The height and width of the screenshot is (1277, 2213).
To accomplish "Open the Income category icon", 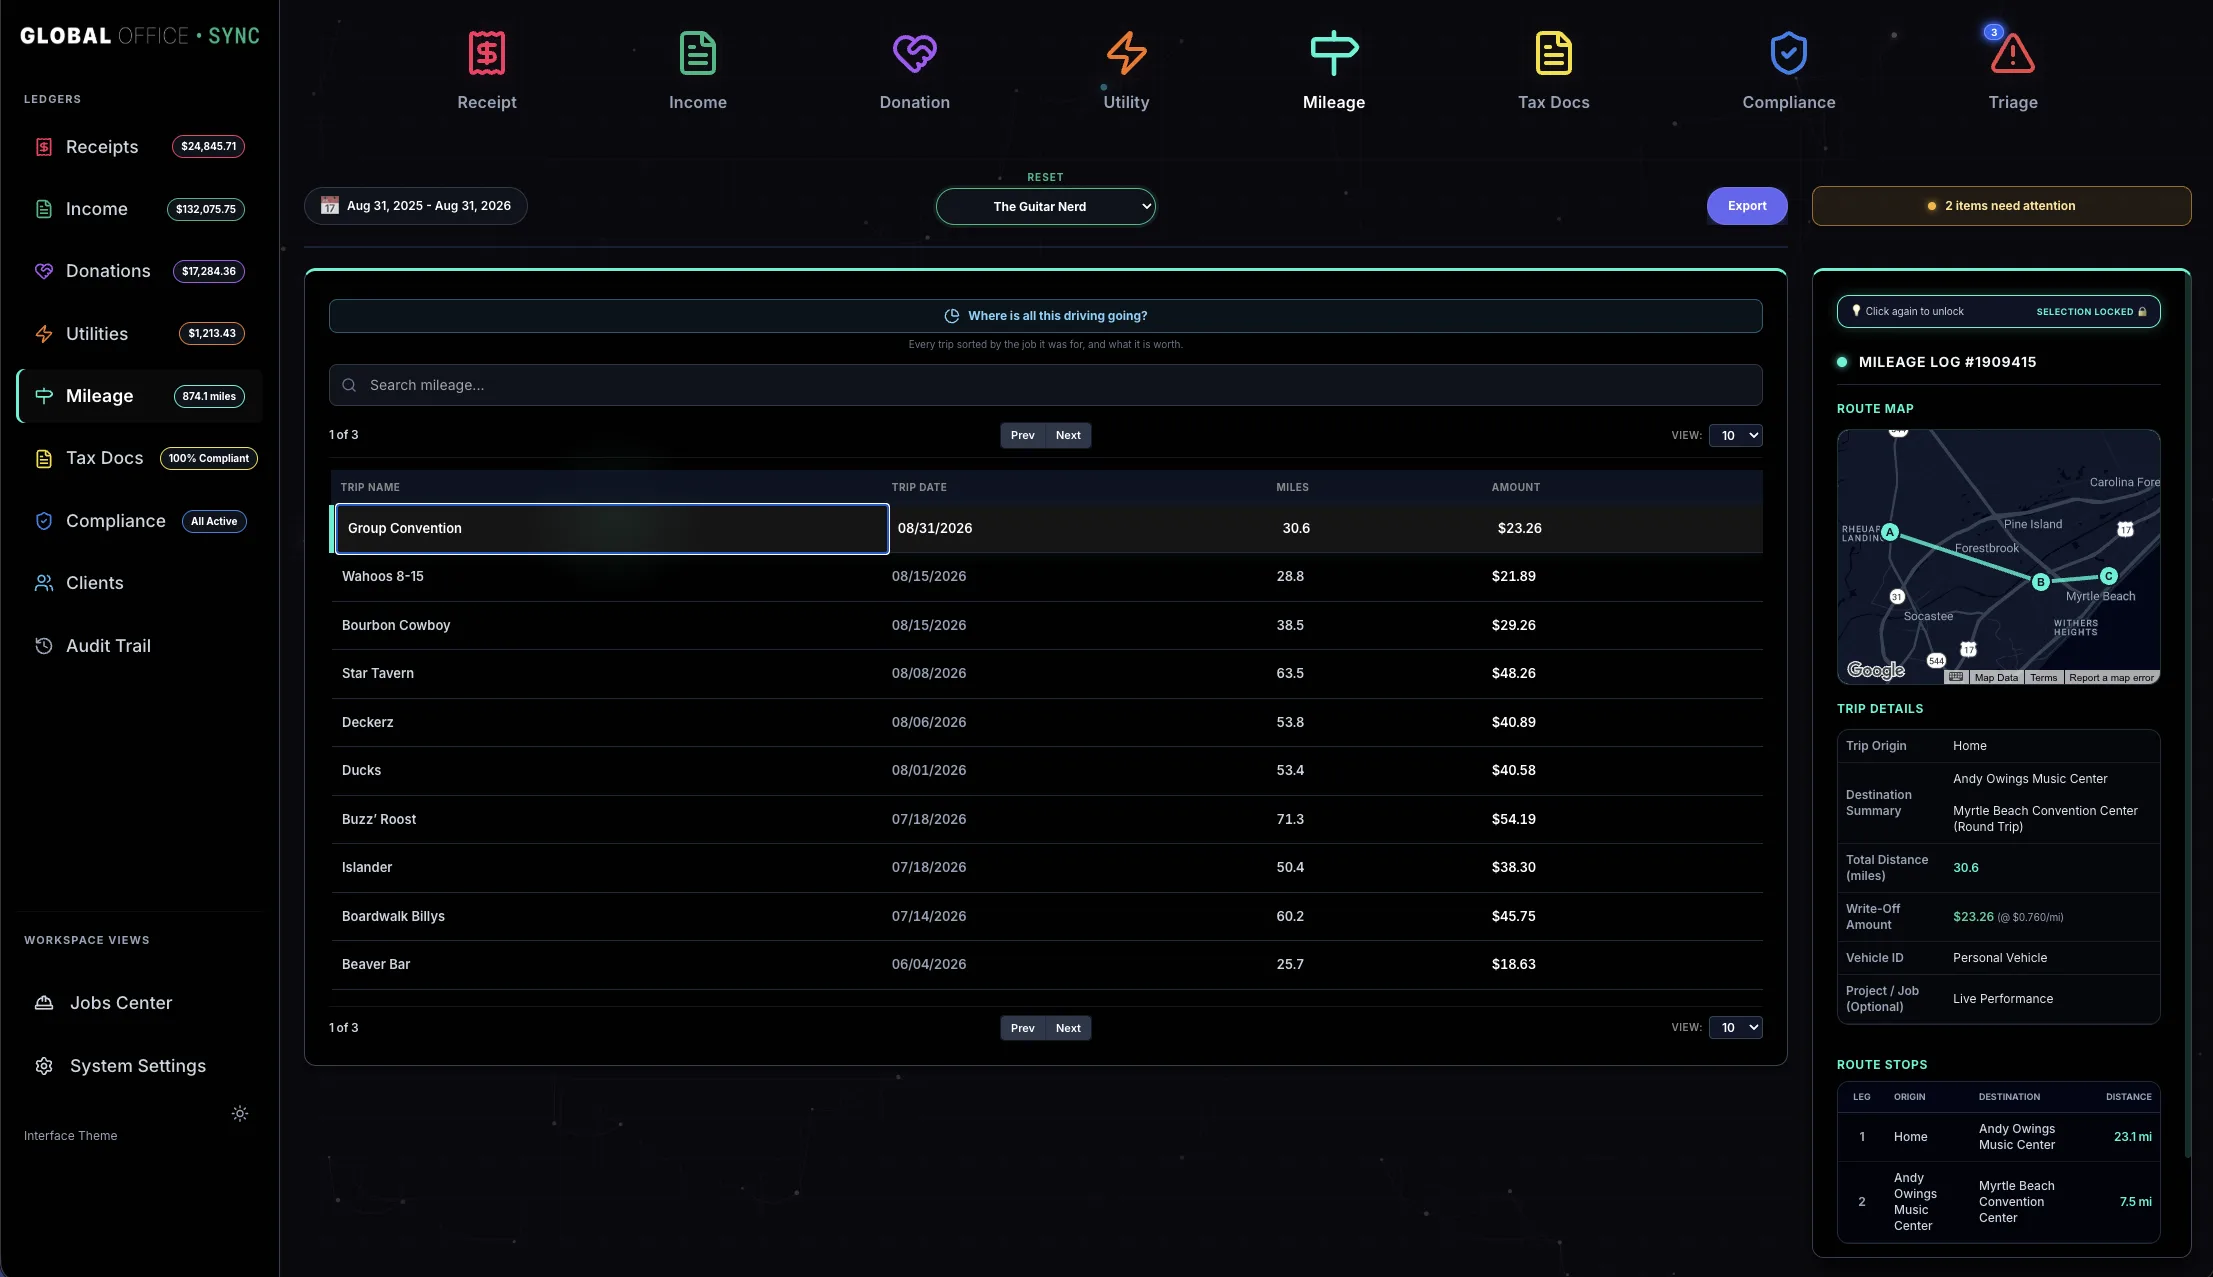I will 698,53.
